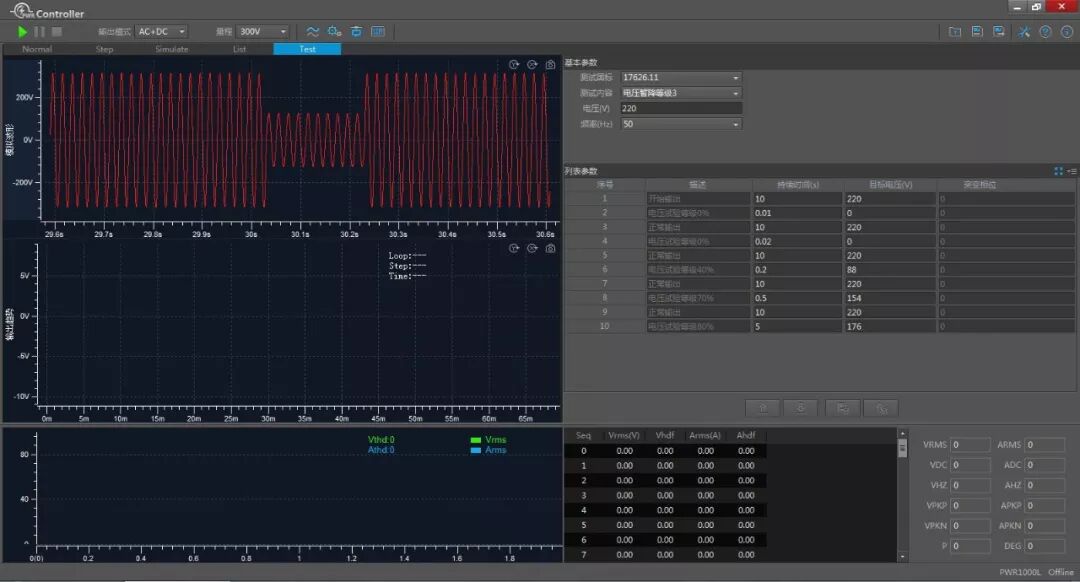
Task: Switch to the Normal tab
Action: pos(37,49)
